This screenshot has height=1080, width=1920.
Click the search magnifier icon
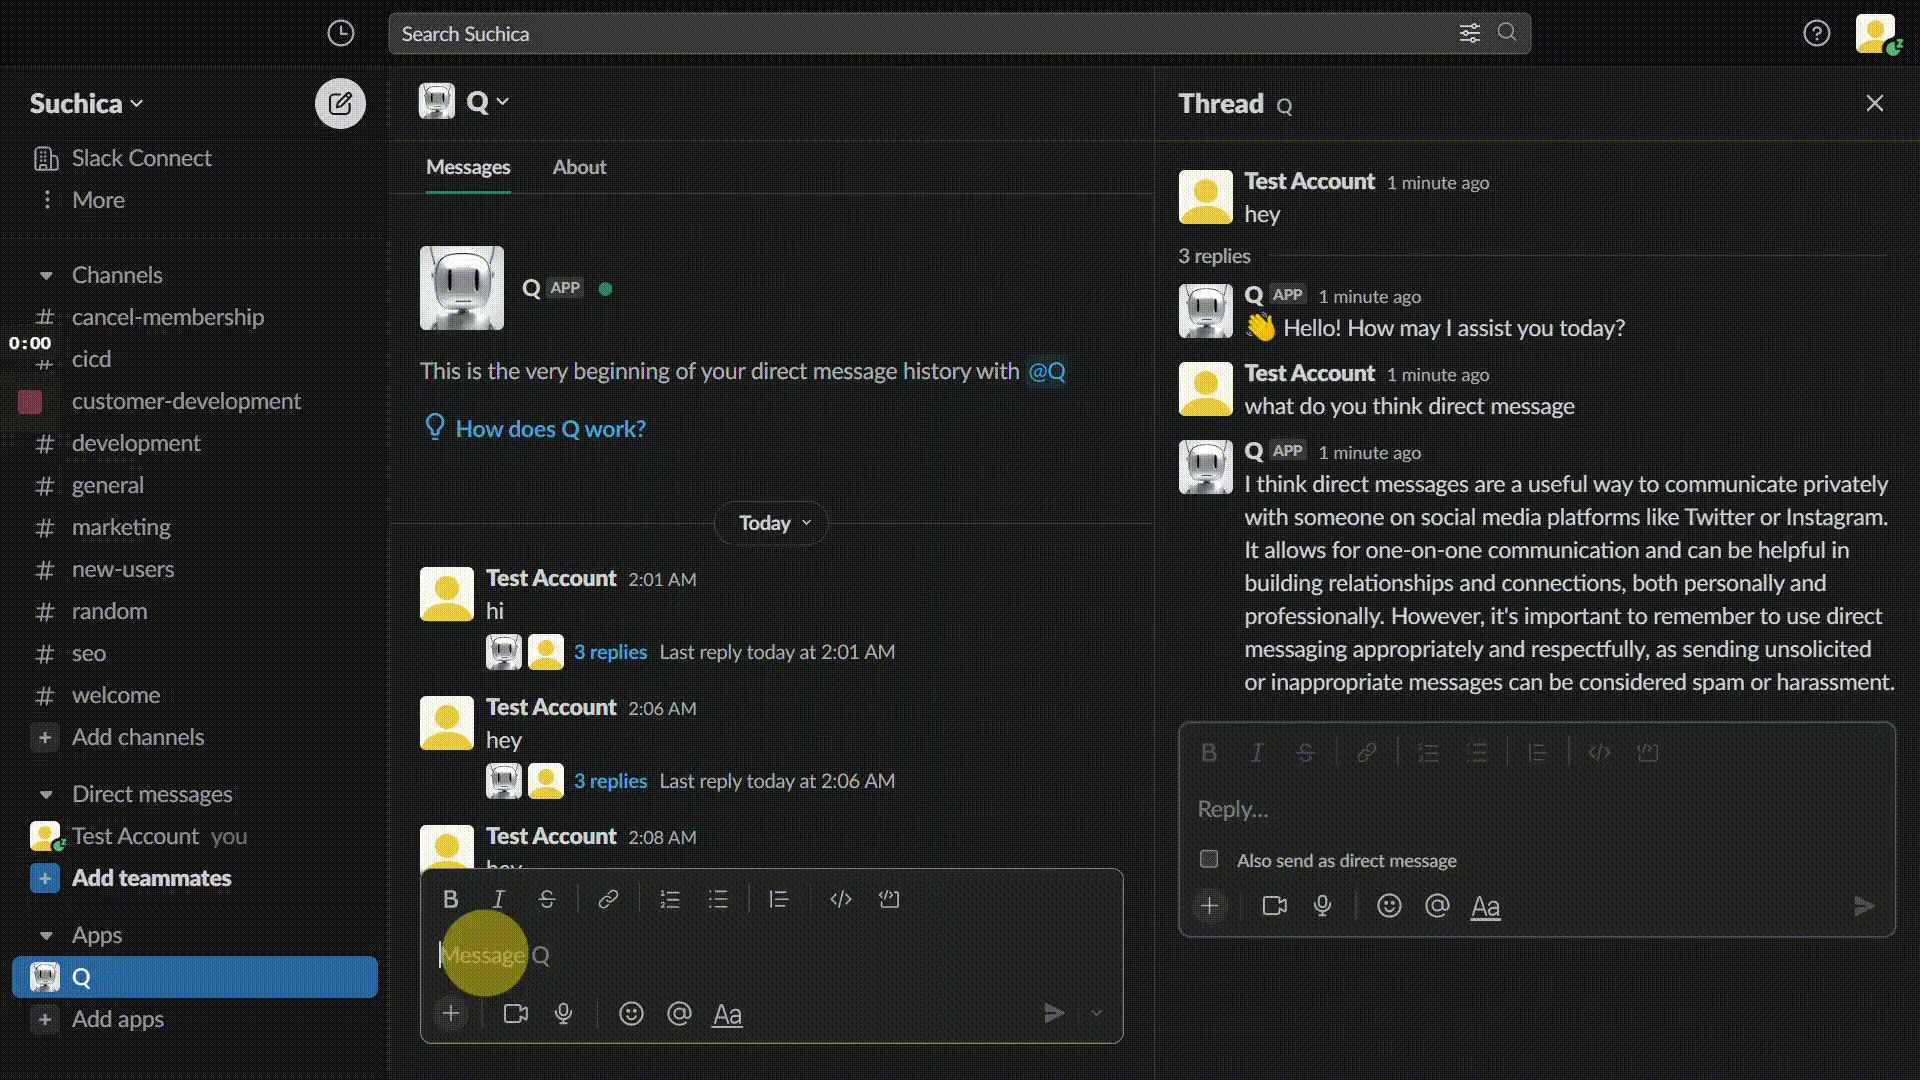tap(1507, 32)
